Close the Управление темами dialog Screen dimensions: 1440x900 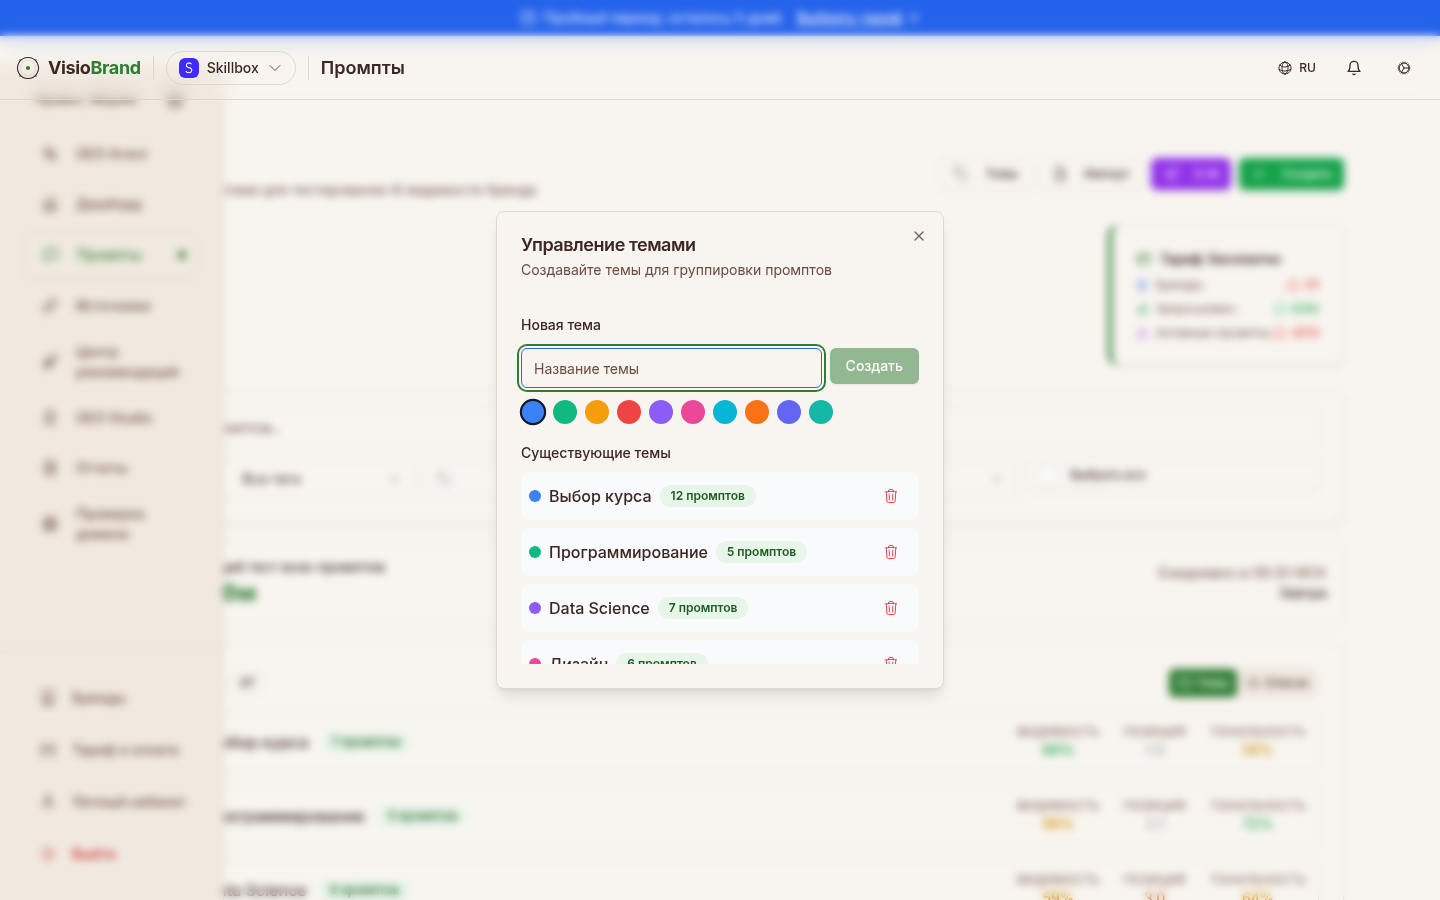(x=919, y=236)
